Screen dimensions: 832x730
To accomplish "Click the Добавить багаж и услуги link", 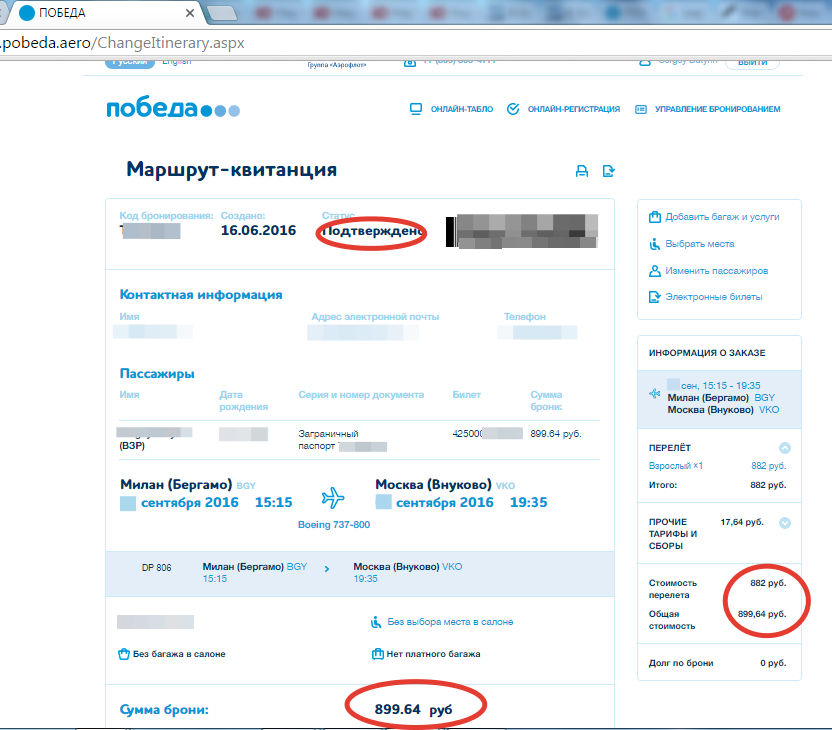I will click(x=722, y=217).
